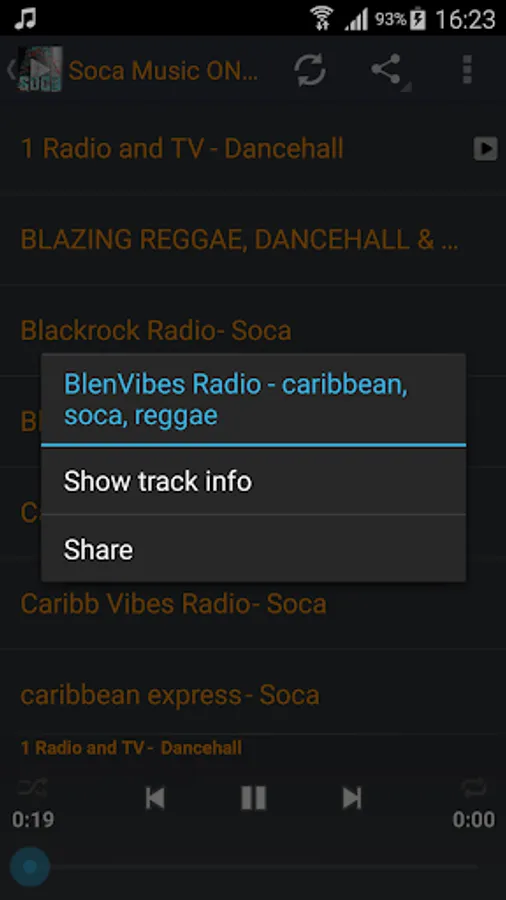Image resolution: width=506 pixels, height=900 pixels.
Task: Click the playback progress slider knob
Action: pos(30,867)
